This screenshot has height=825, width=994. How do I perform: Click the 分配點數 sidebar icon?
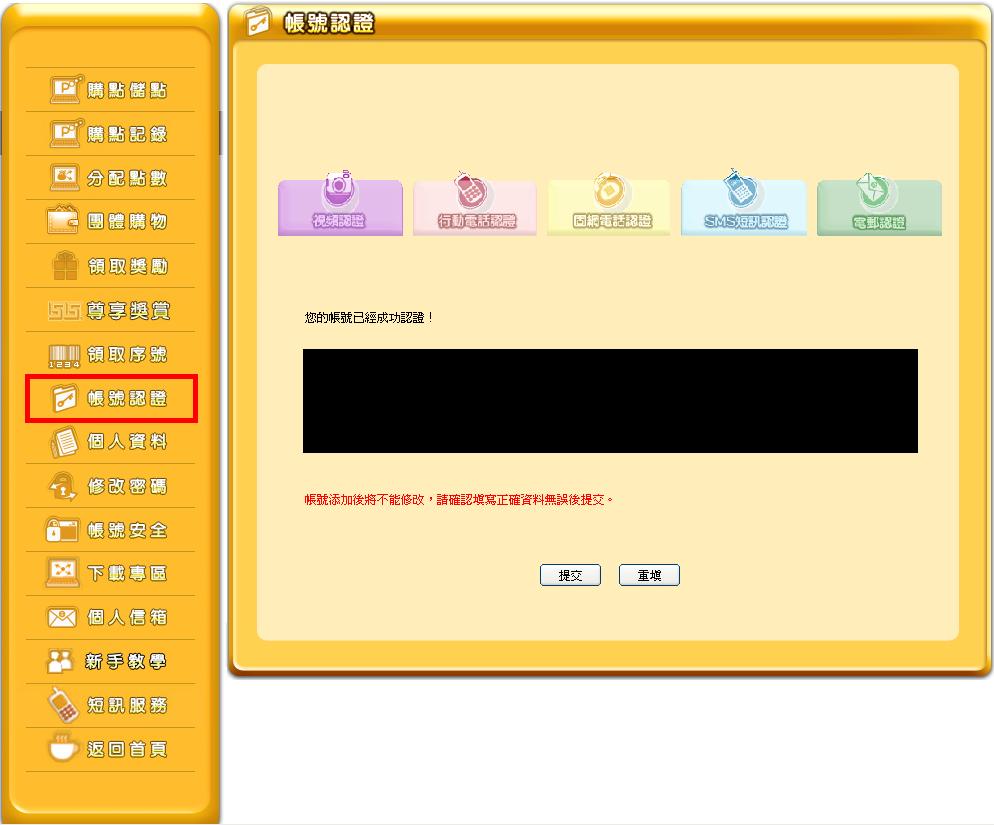pyautogui.click(x=65, y=178)
